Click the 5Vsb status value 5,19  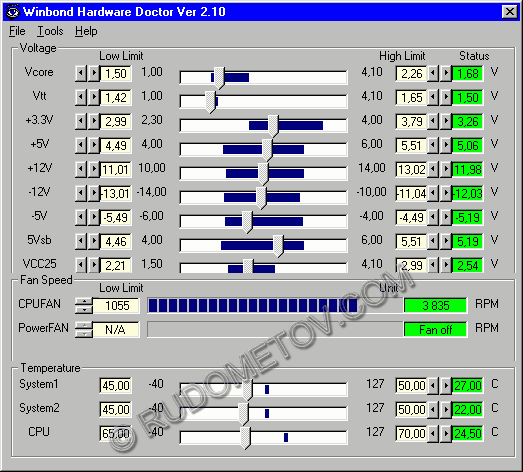[468, 242]
